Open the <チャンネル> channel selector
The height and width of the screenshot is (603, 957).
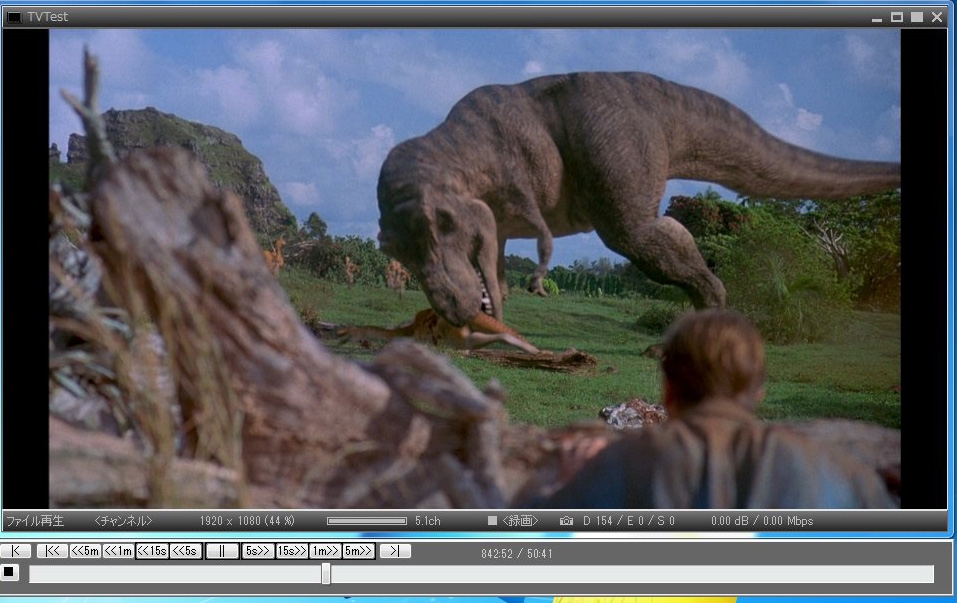(123, 521)
